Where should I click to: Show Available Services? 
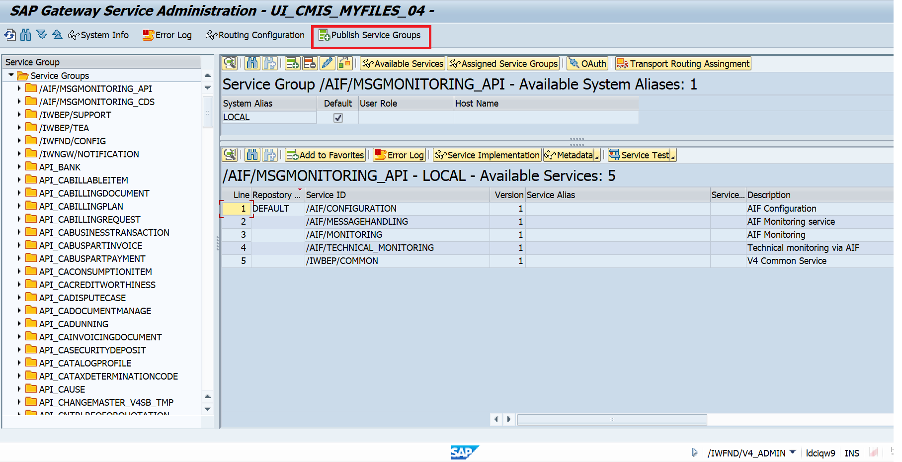403,64
